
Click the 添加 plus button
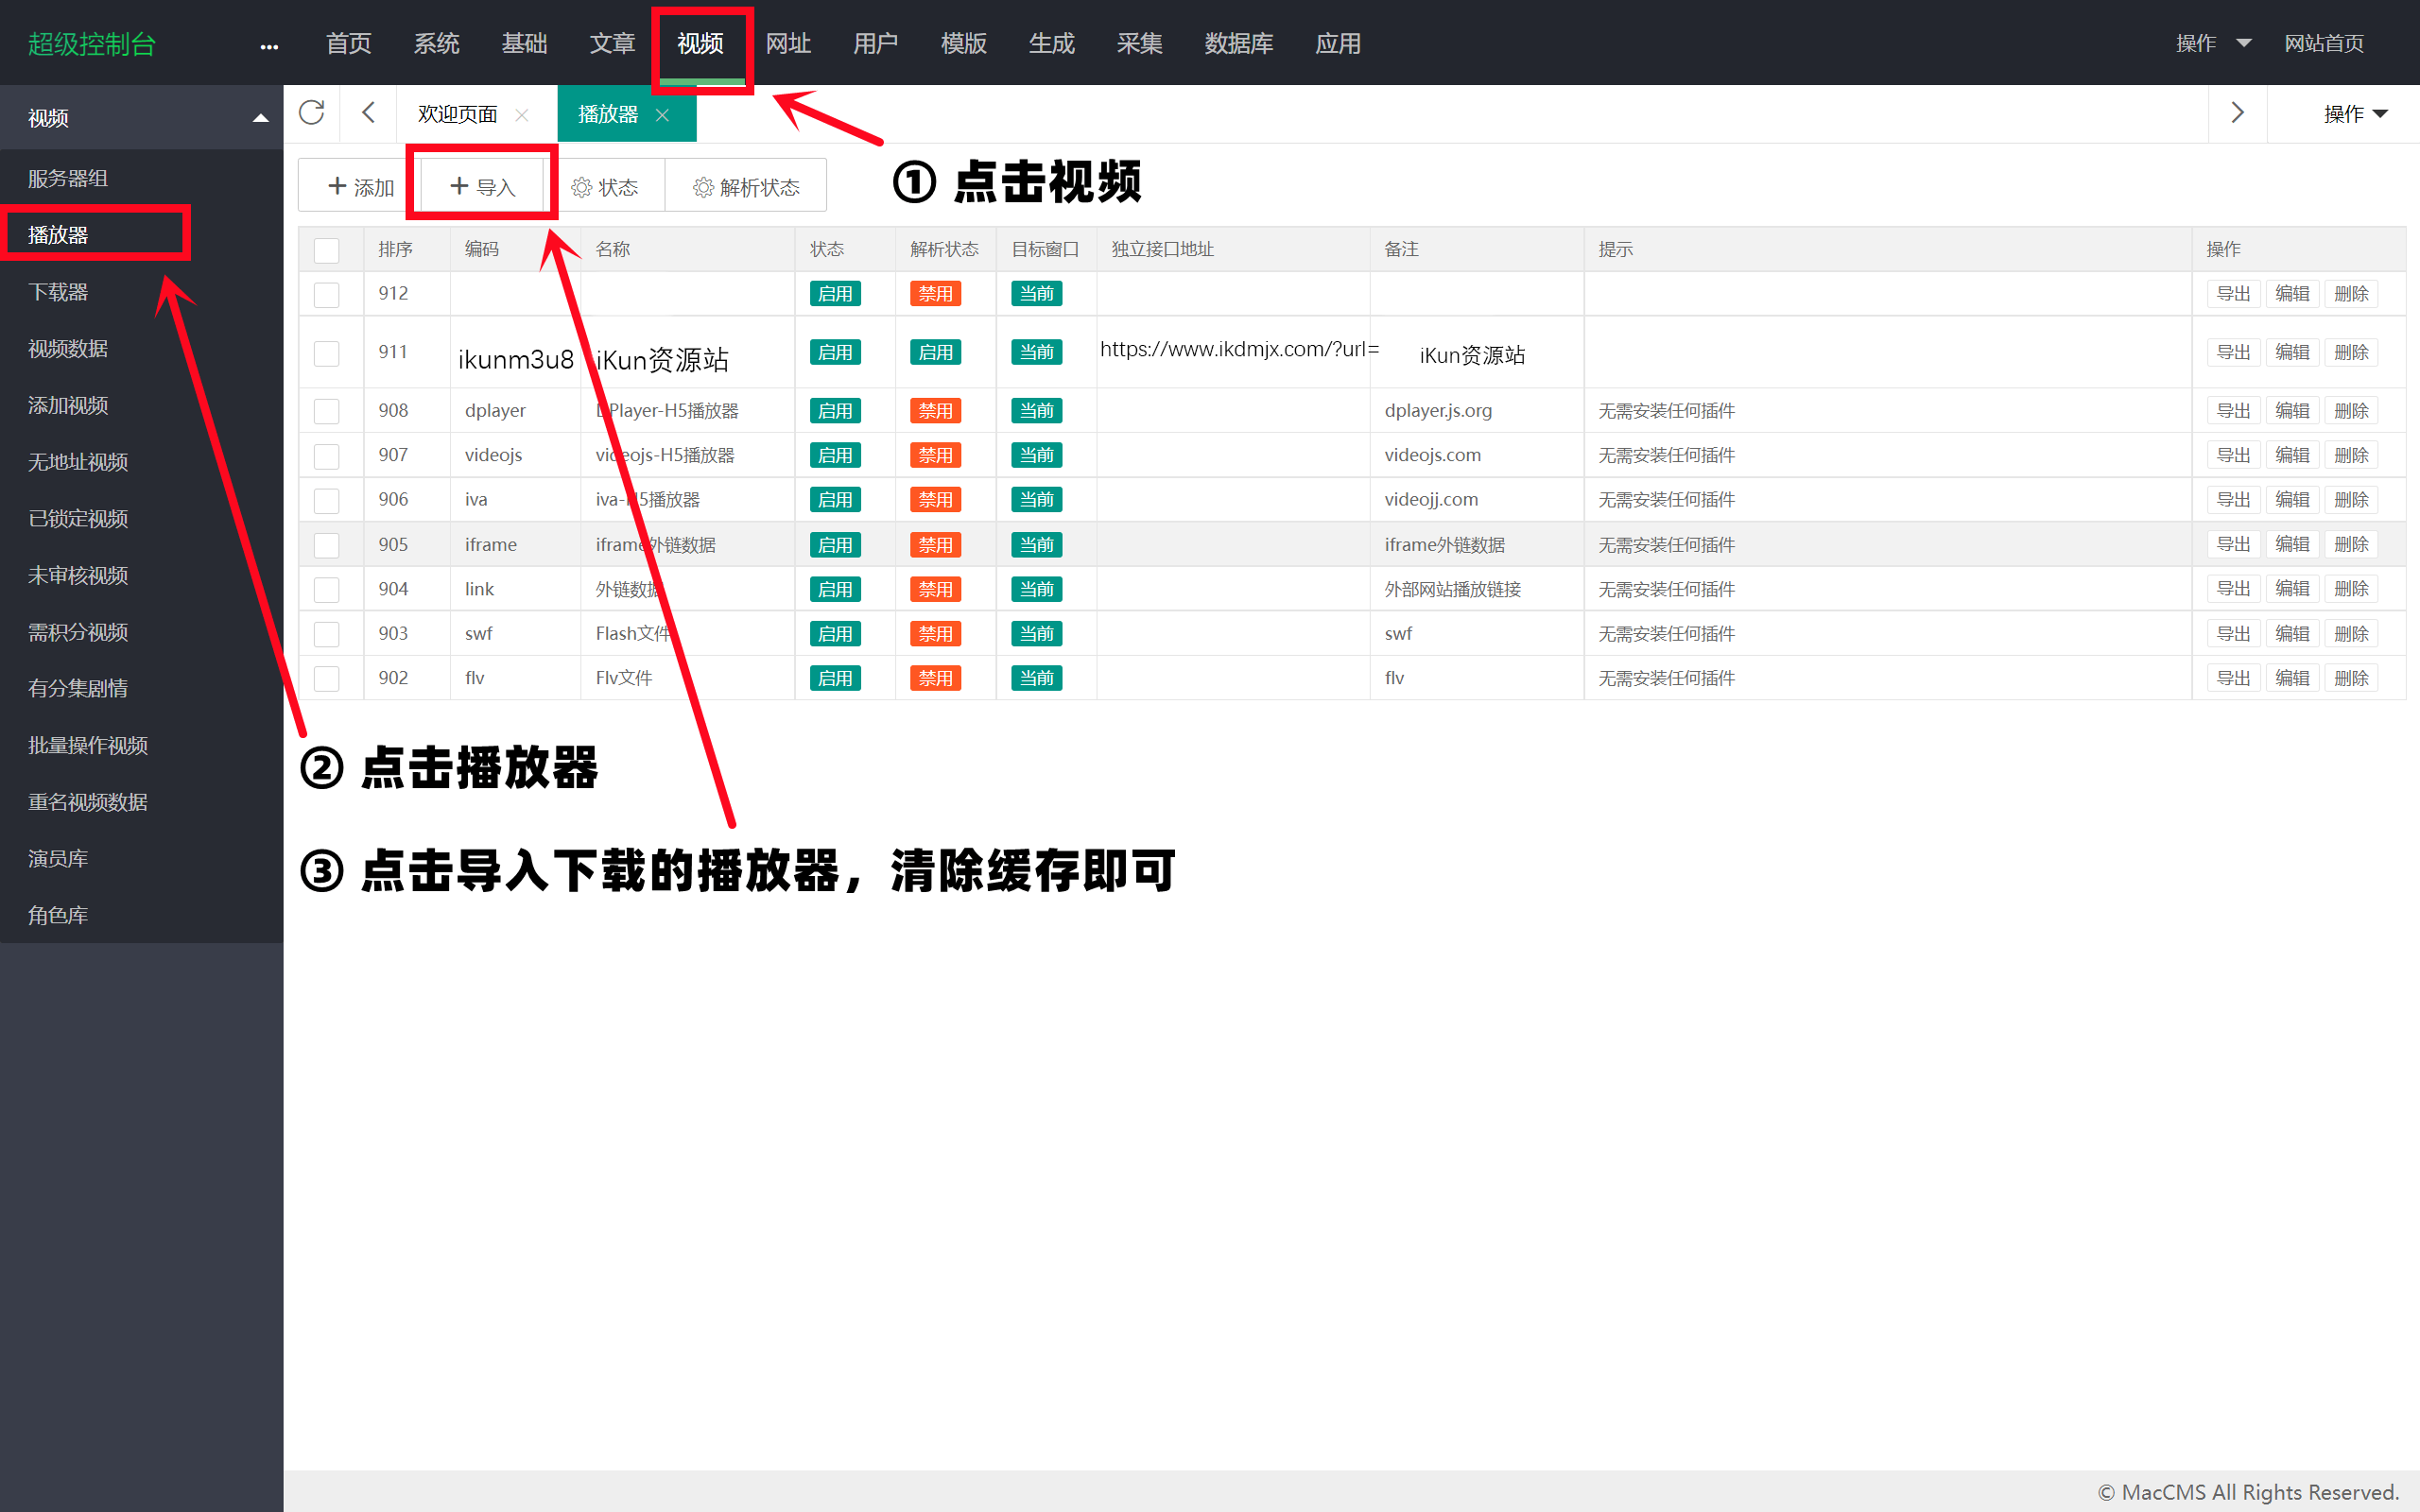click(360, 187)
